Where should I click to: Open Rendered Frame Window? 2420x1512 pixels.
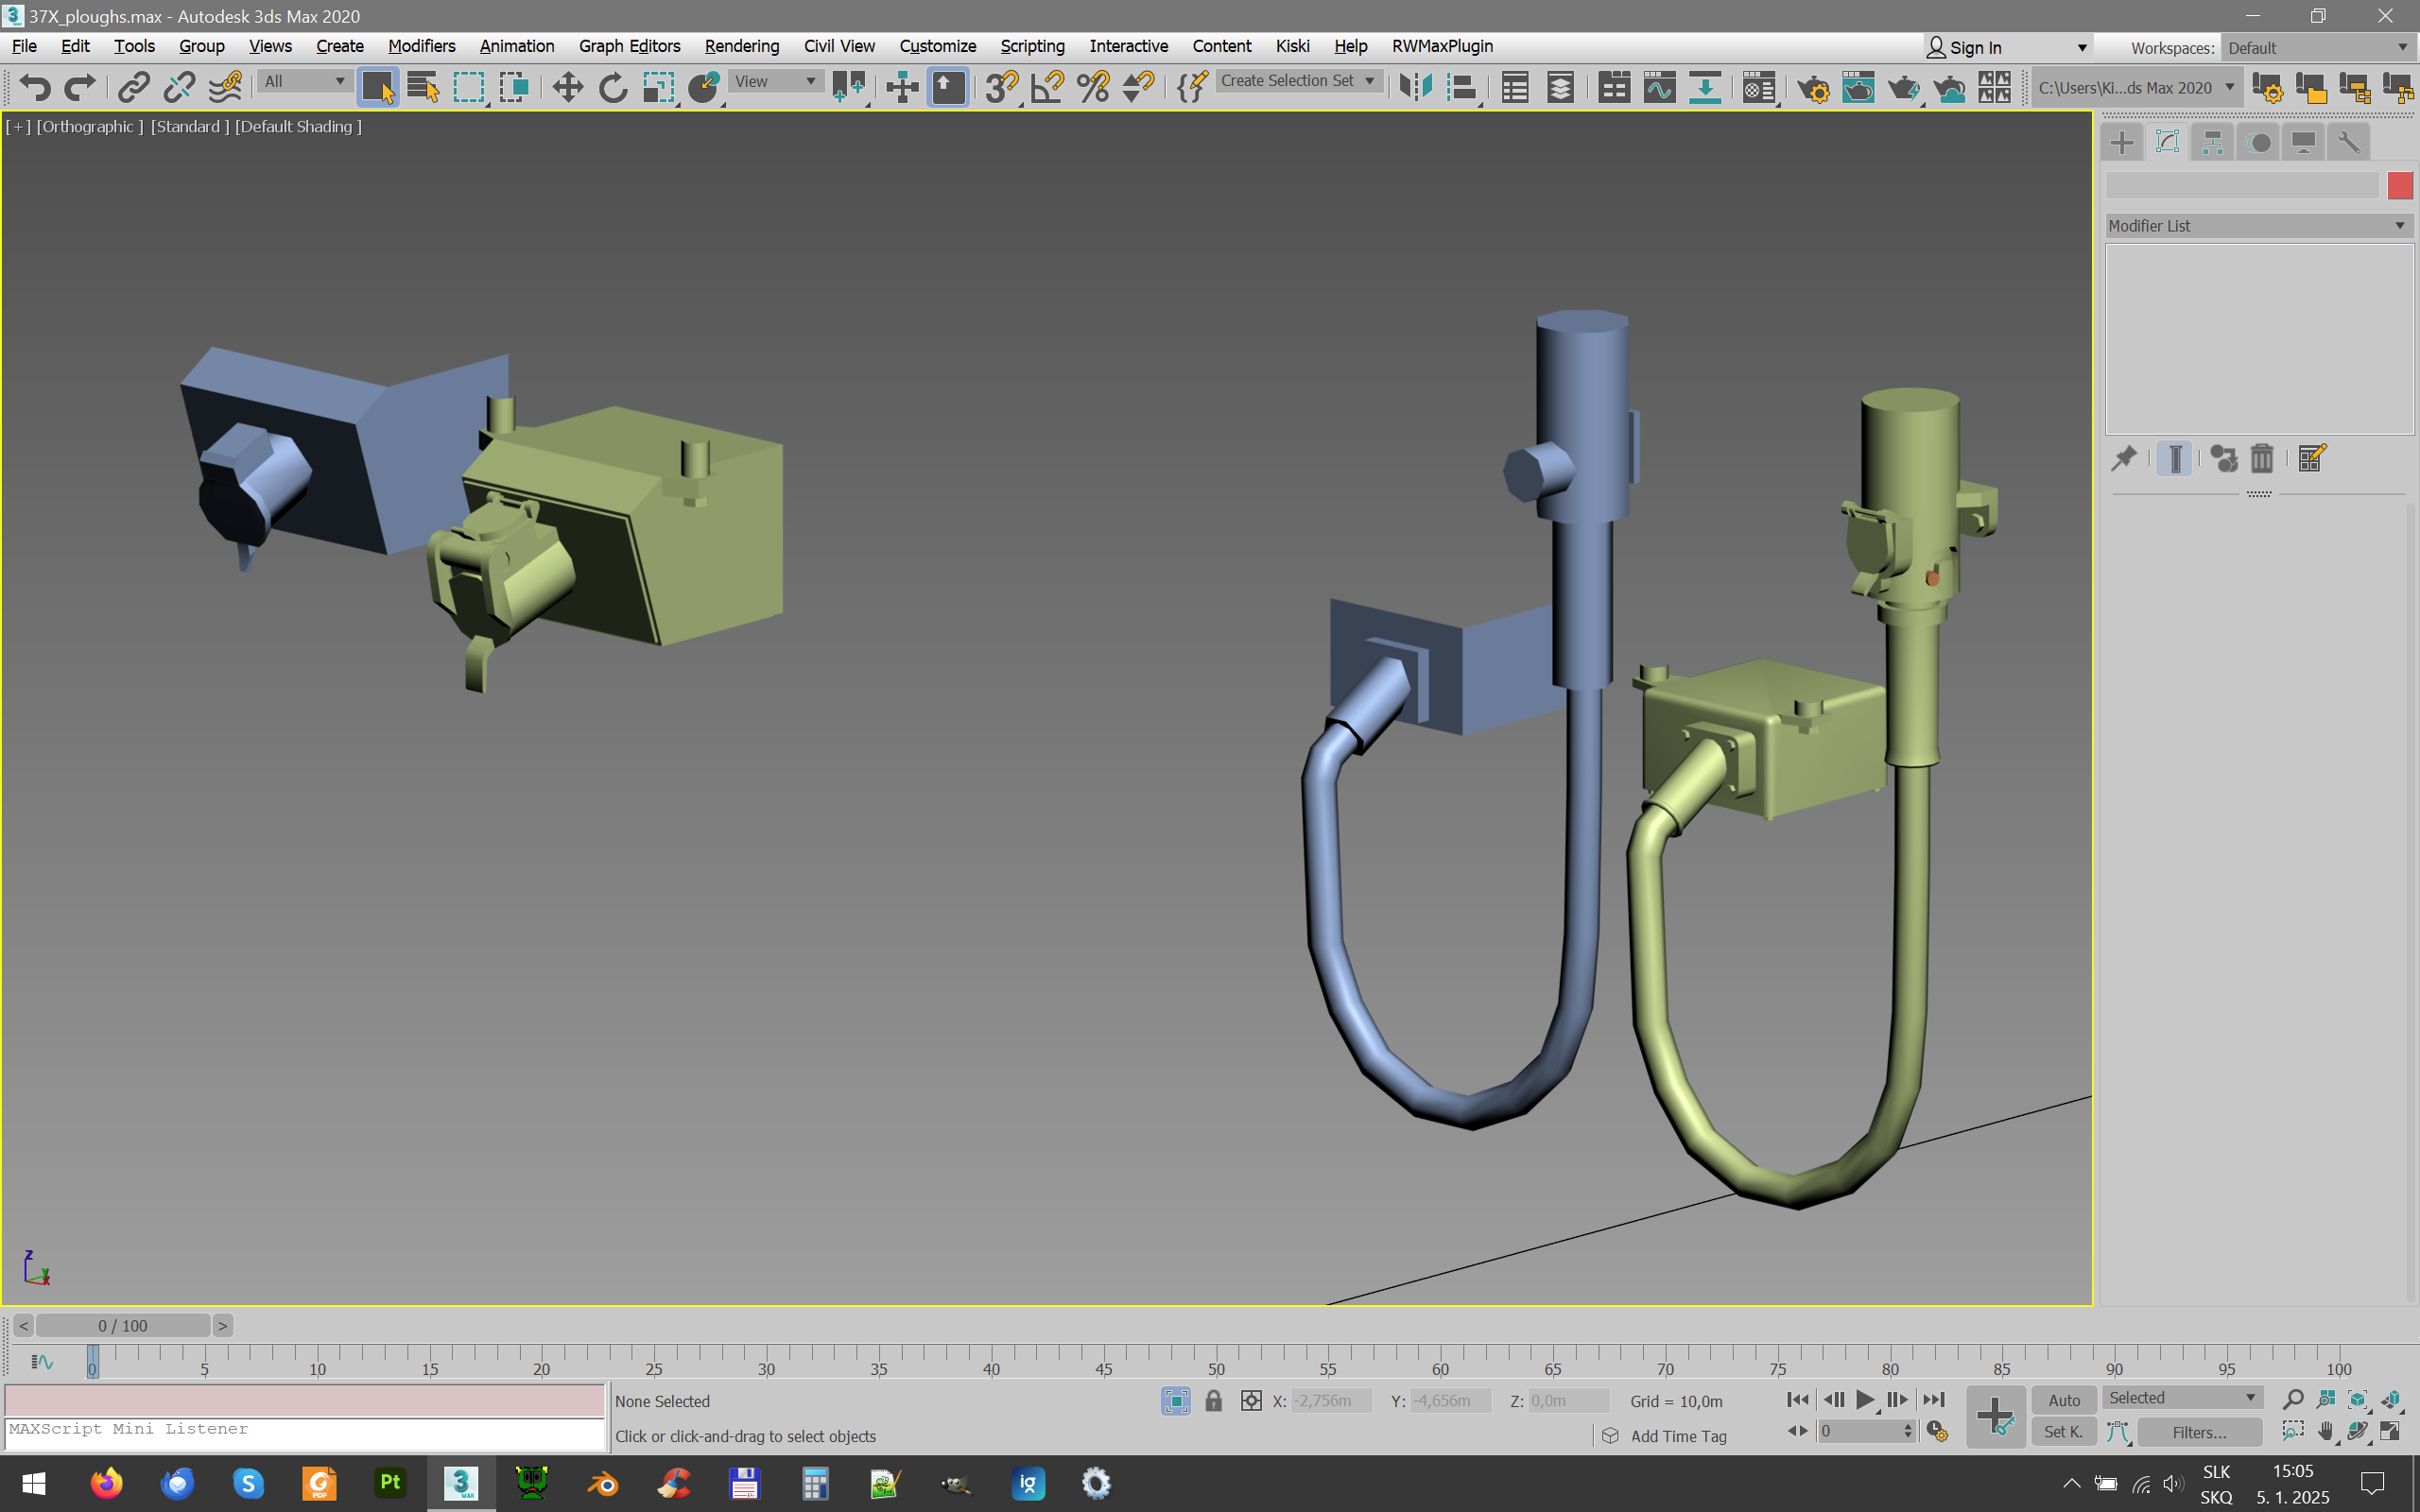tap(1858, 88)
